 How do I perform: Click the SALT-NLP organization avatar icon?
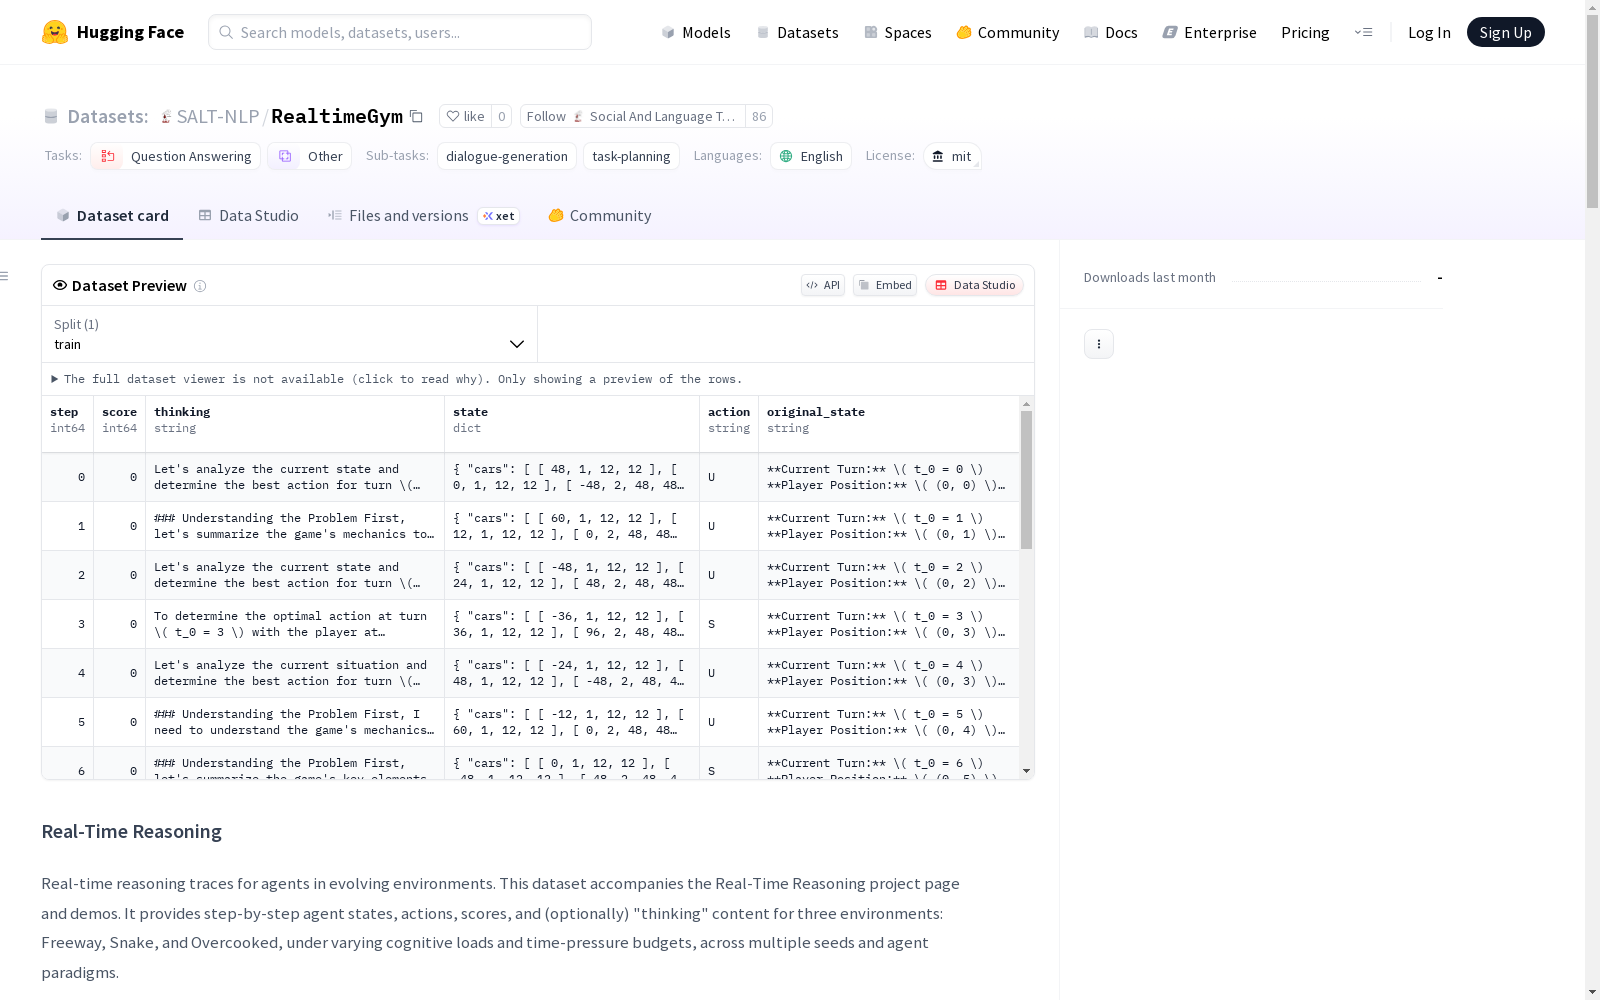click(166, 116)
